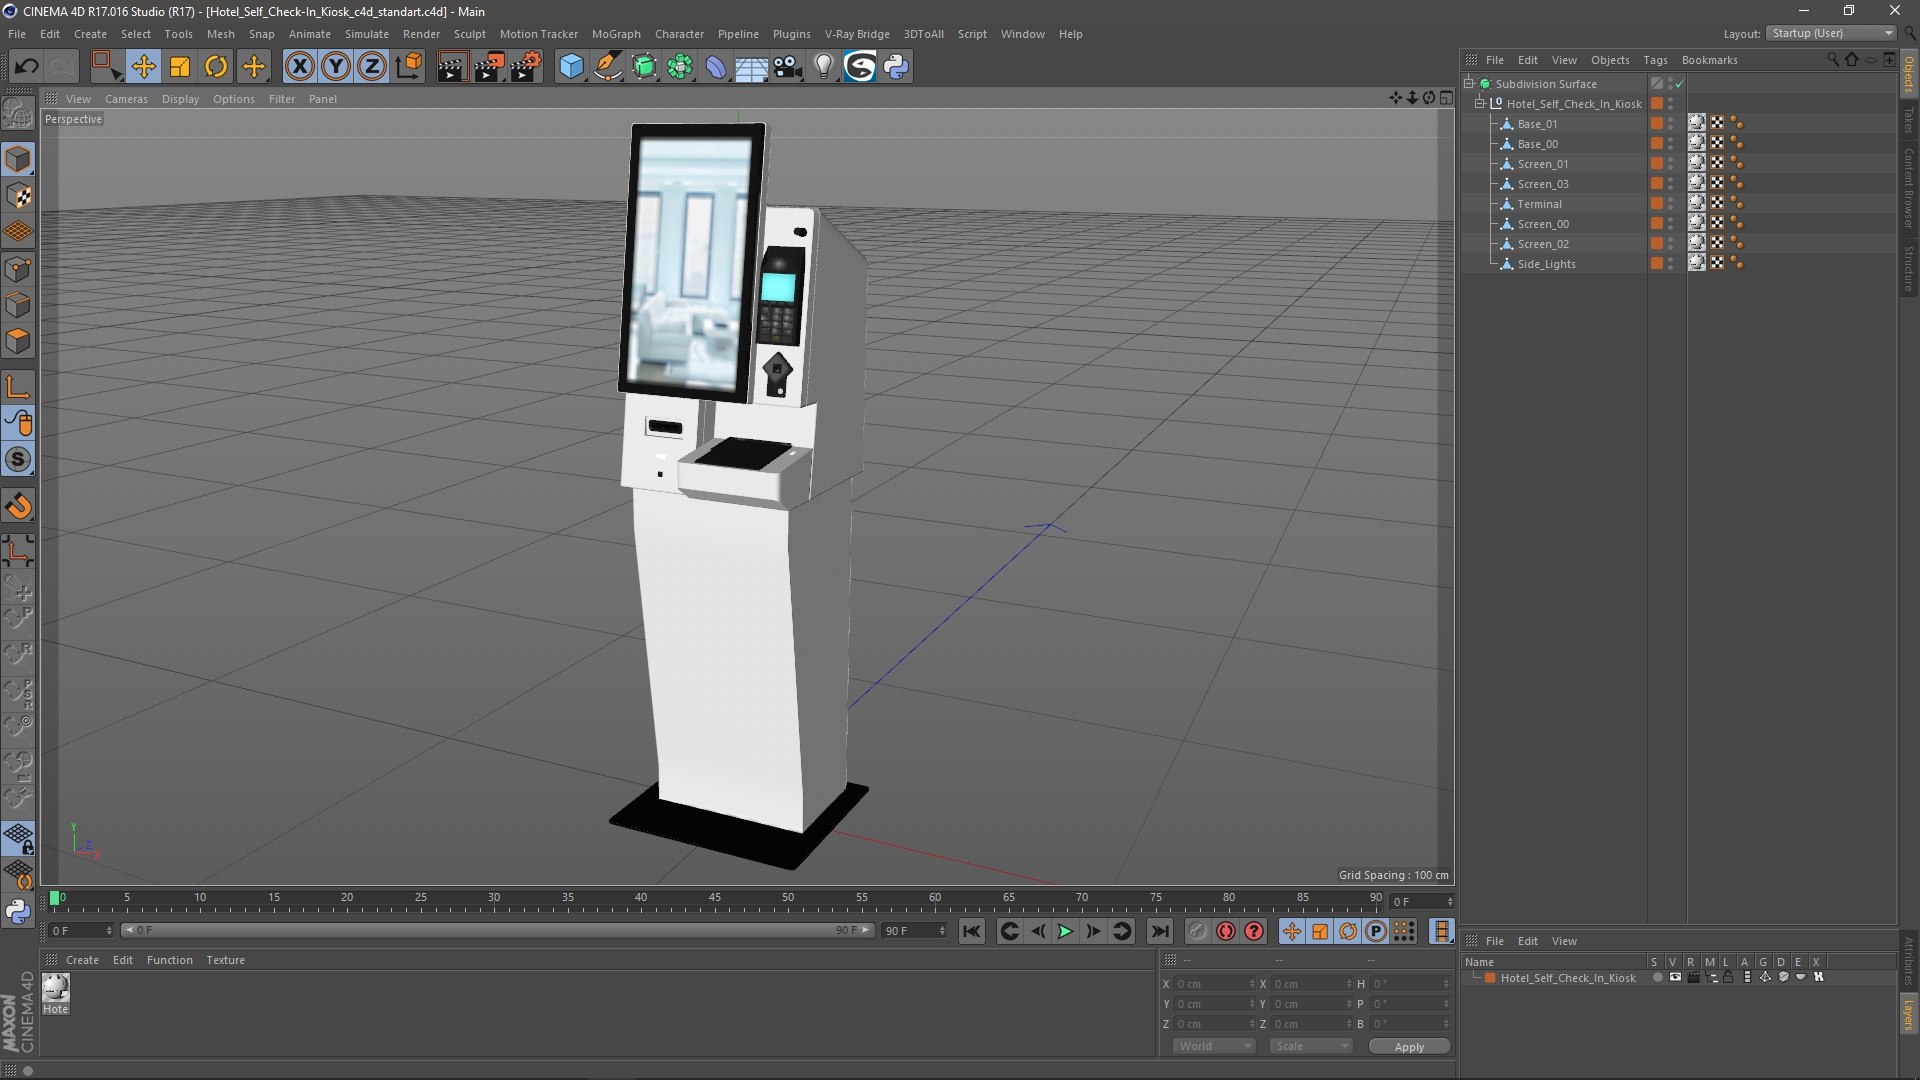Select the Rotate tool

click(x=216, y=67)
